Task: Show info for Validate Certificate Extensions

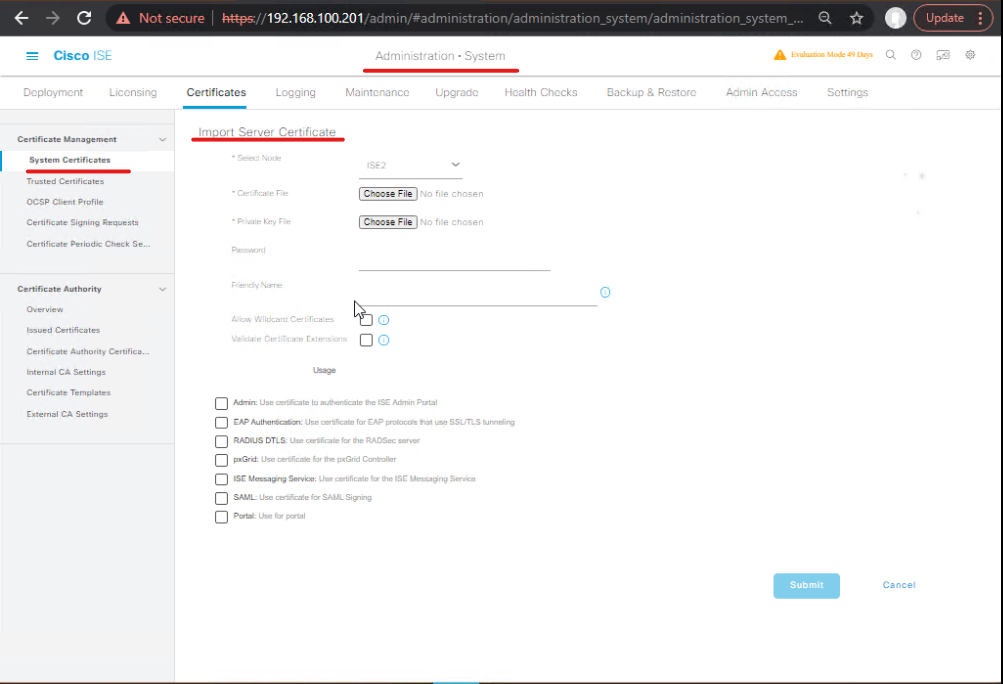Action: (x=384, y=340)
